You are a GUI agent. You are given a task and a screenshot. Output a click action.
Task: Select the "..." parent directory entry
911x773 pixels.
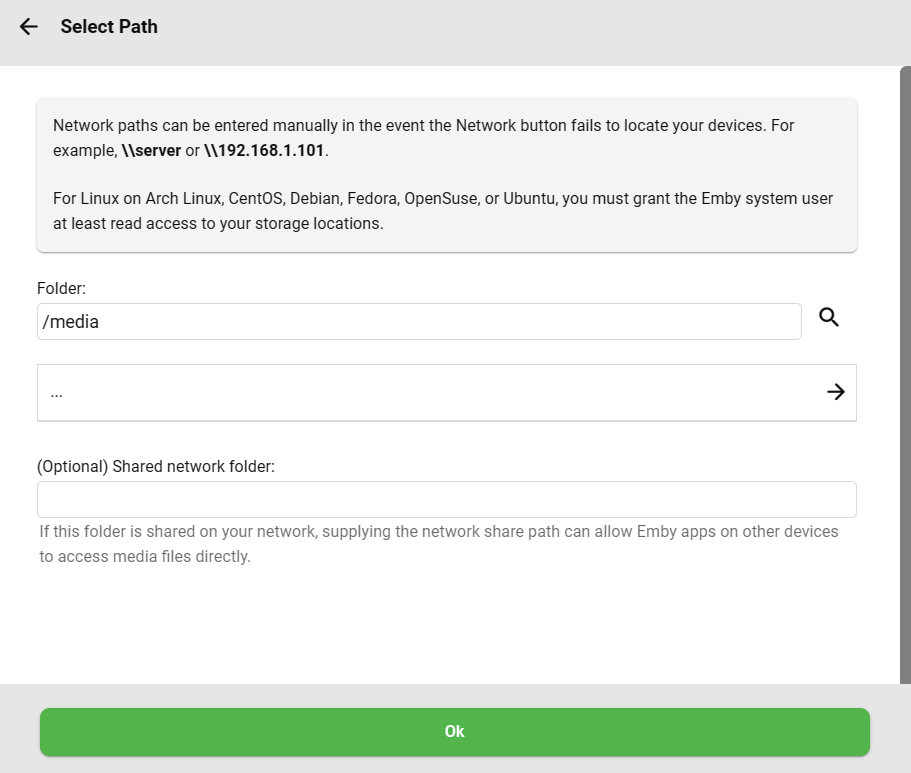point(446,393)
